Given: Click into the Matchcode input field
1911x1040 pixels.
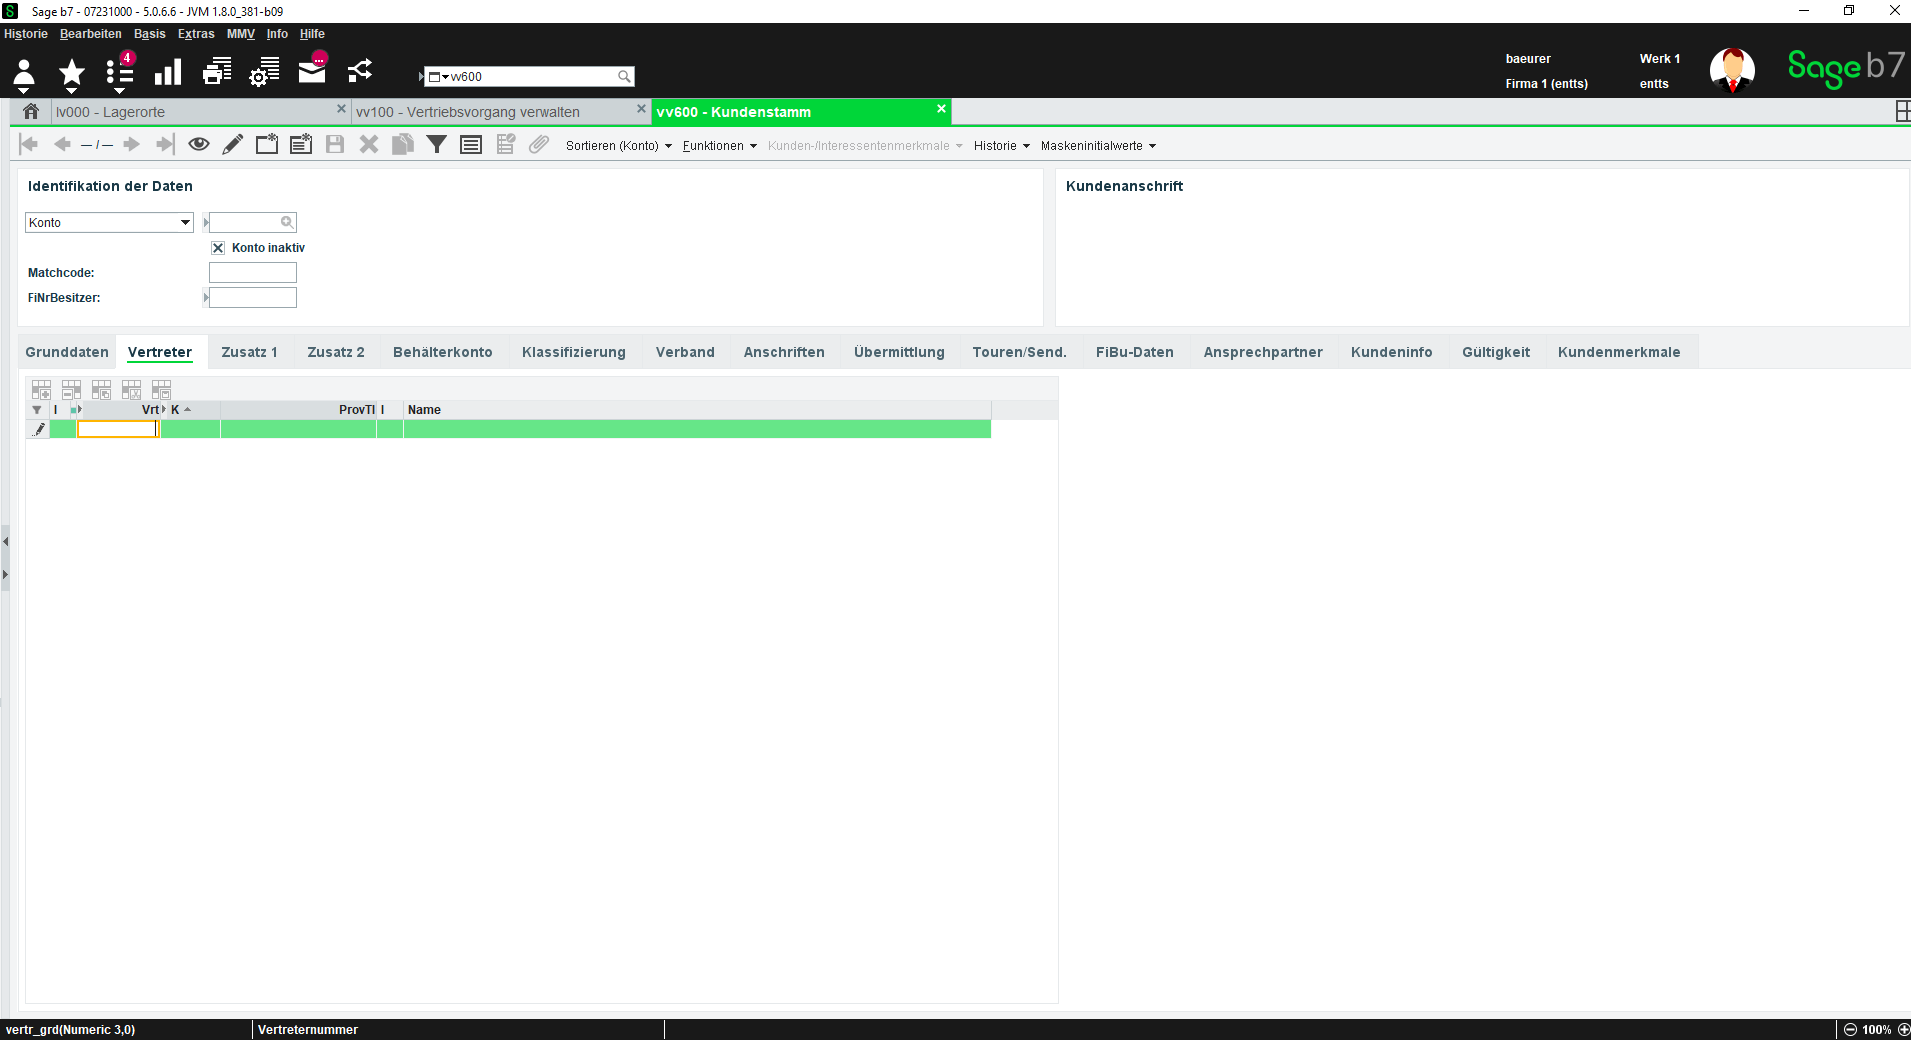Looking at the screenshot, I should tap(253, 272).
